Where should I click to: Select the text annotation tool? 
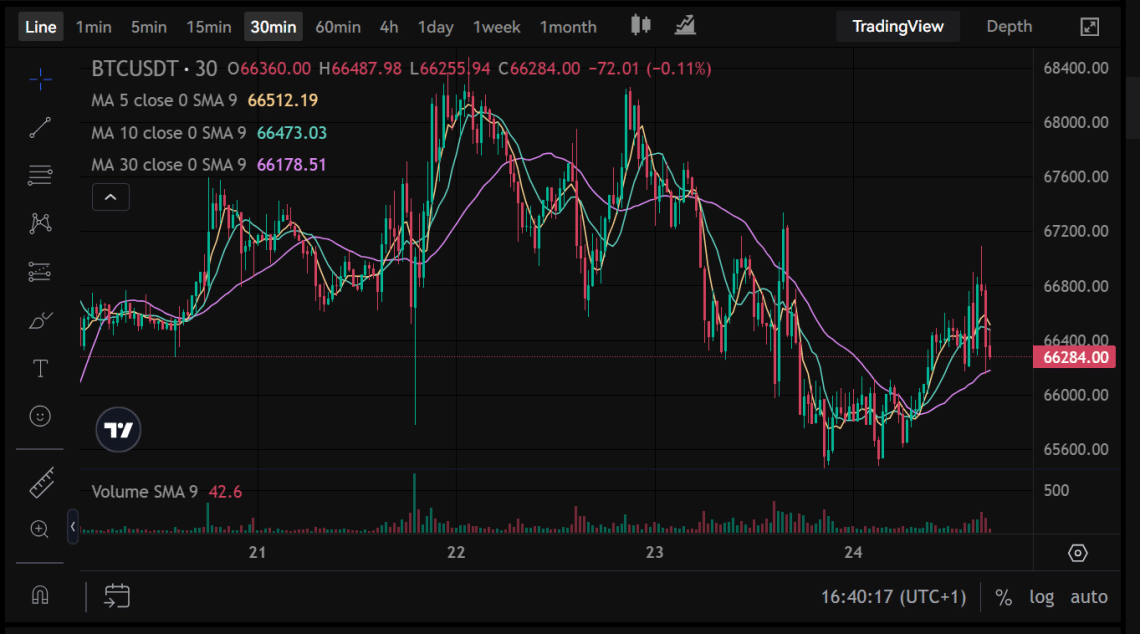coord(40,368)
